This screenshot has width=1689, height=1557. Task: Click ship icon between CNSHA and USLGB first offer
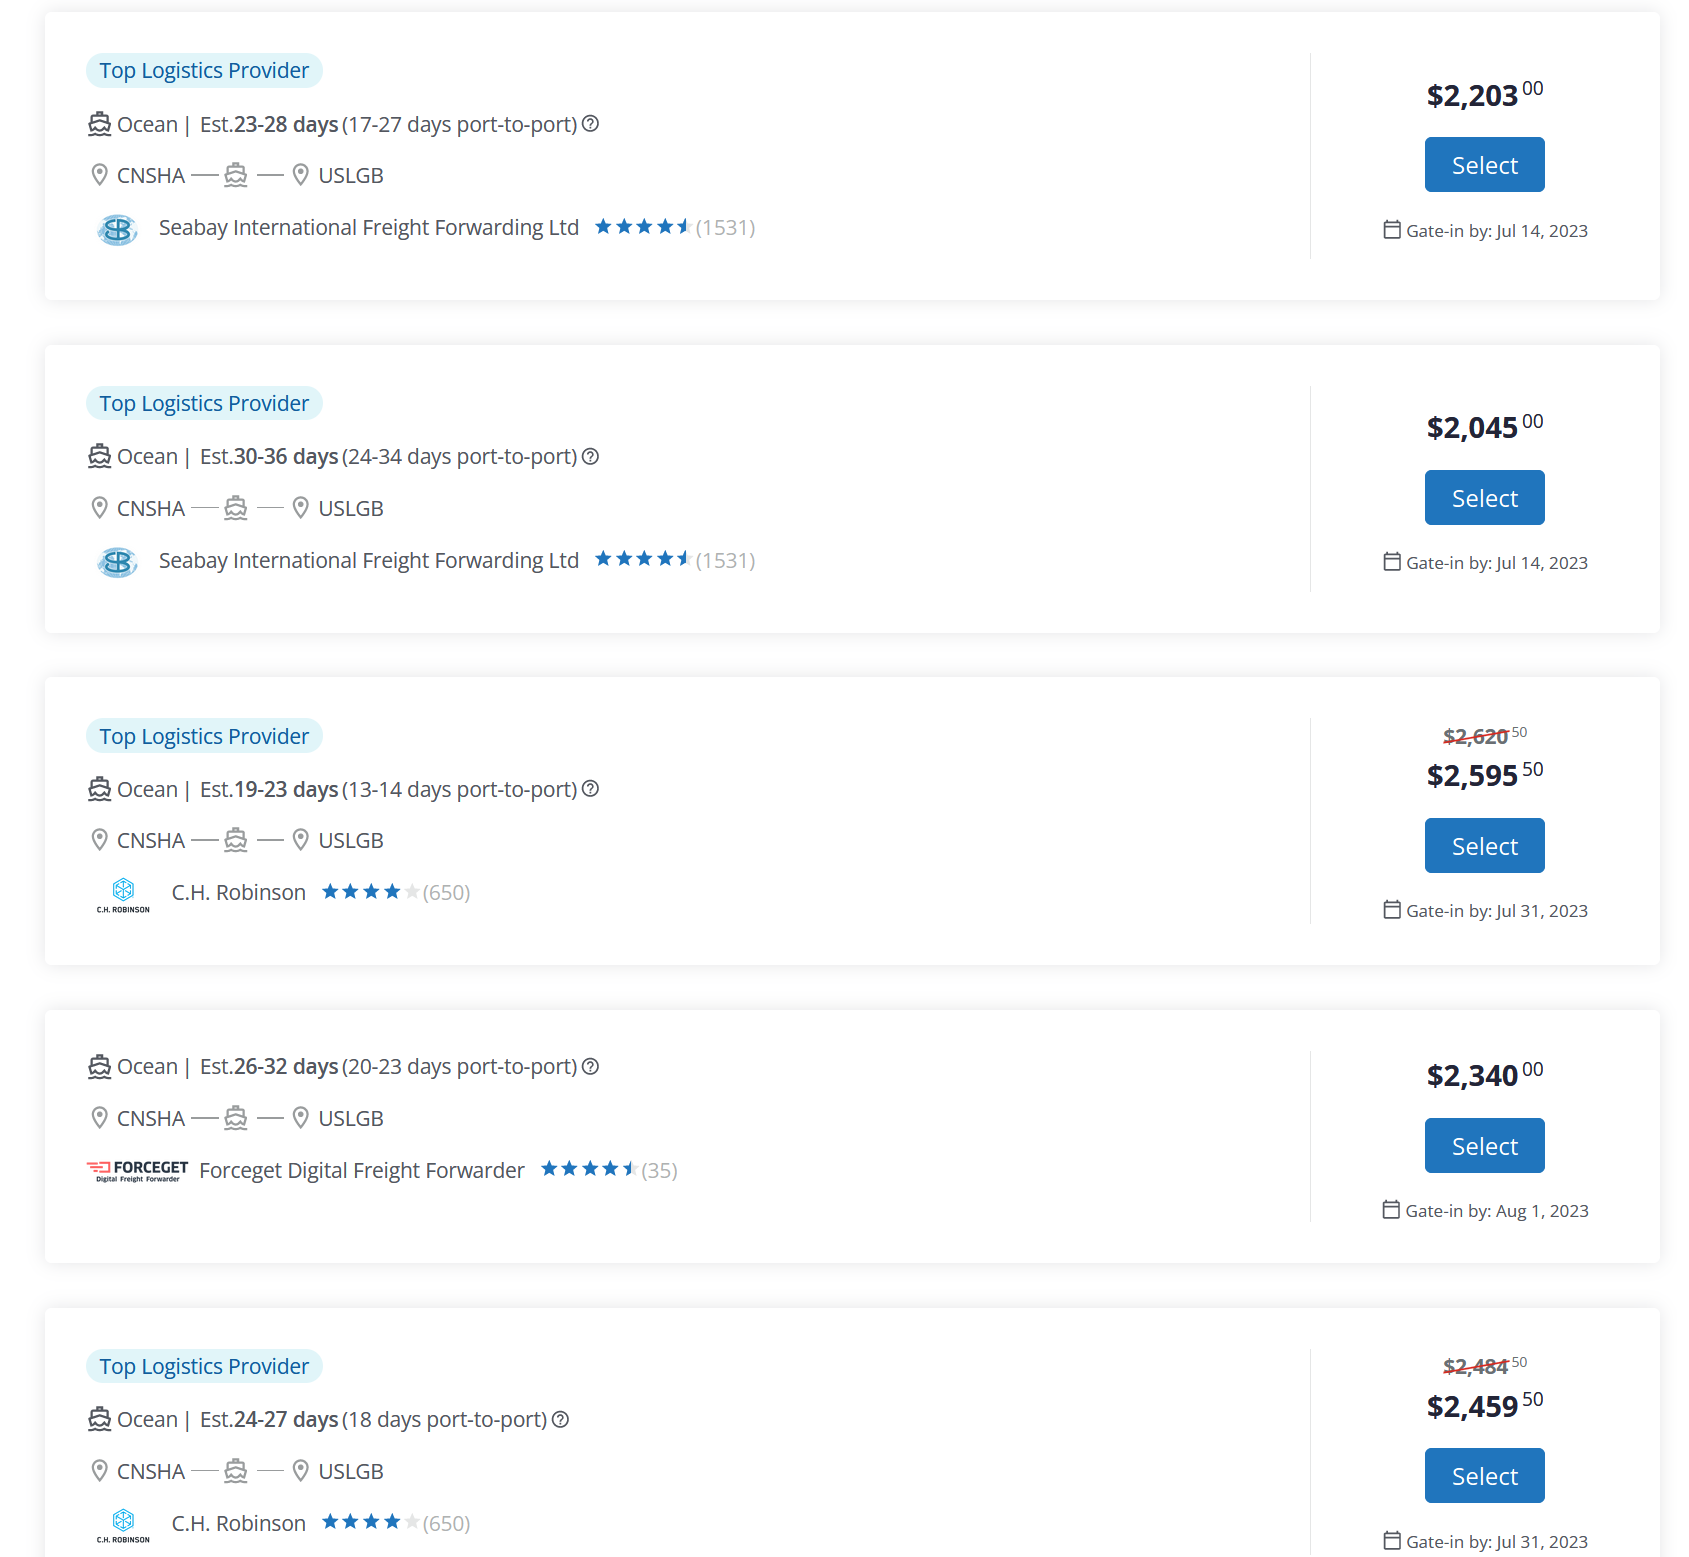[236, 176]
